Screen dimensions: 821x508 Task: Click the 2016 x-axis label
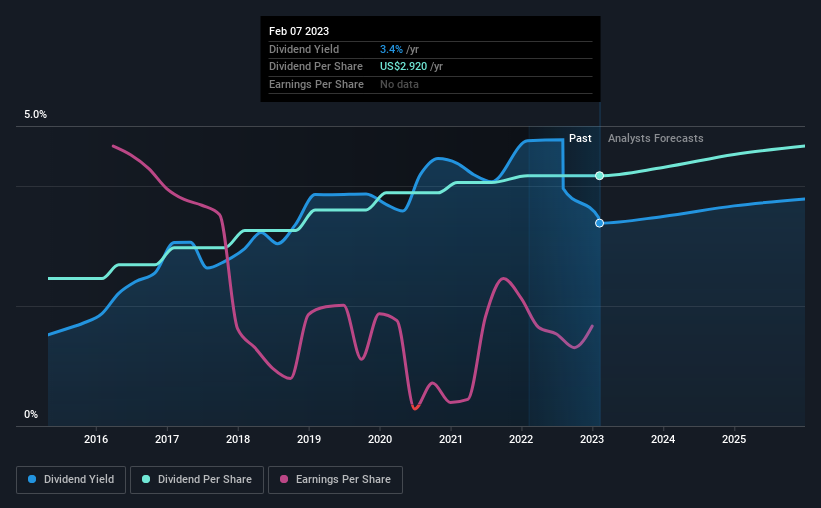[96, 439]
